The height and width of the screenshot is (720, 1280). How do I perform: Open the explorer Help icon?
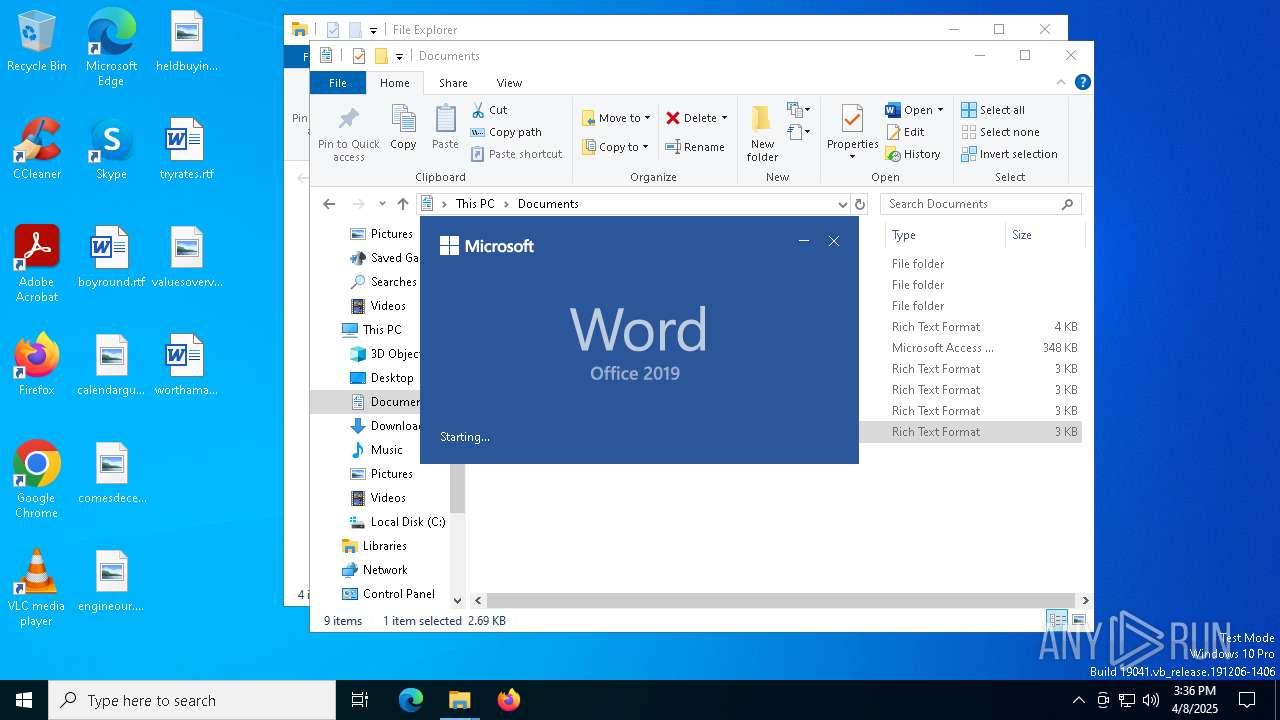1082,83
